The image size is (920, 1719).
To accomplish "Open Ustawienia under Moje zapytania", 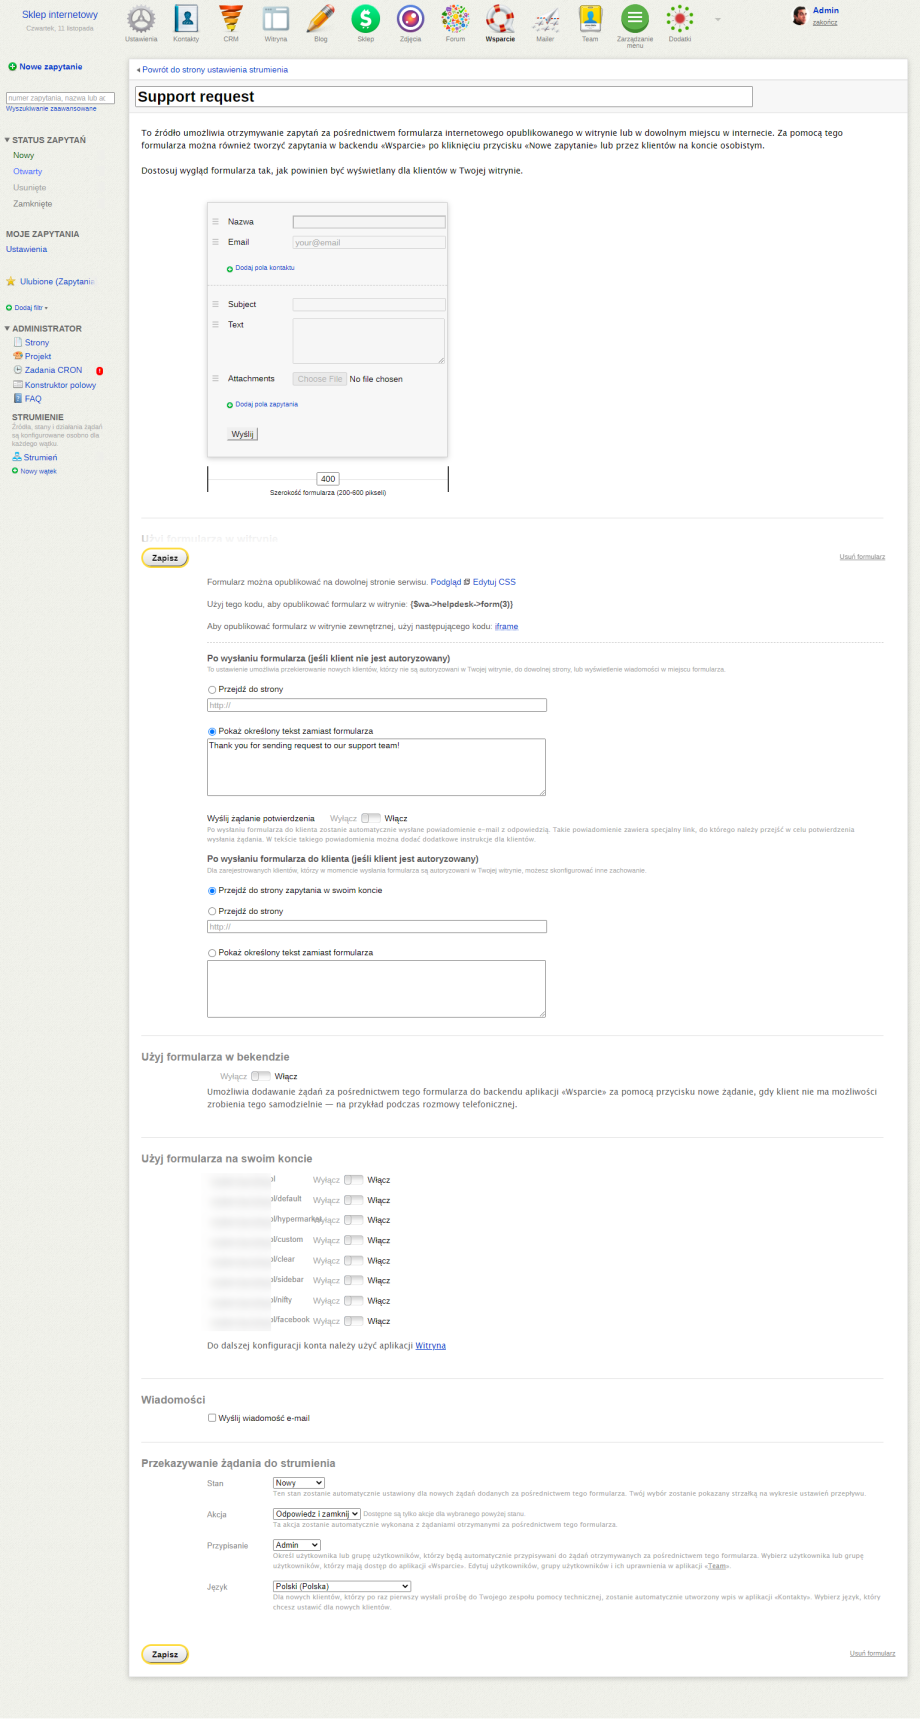I will click(27, 249).
